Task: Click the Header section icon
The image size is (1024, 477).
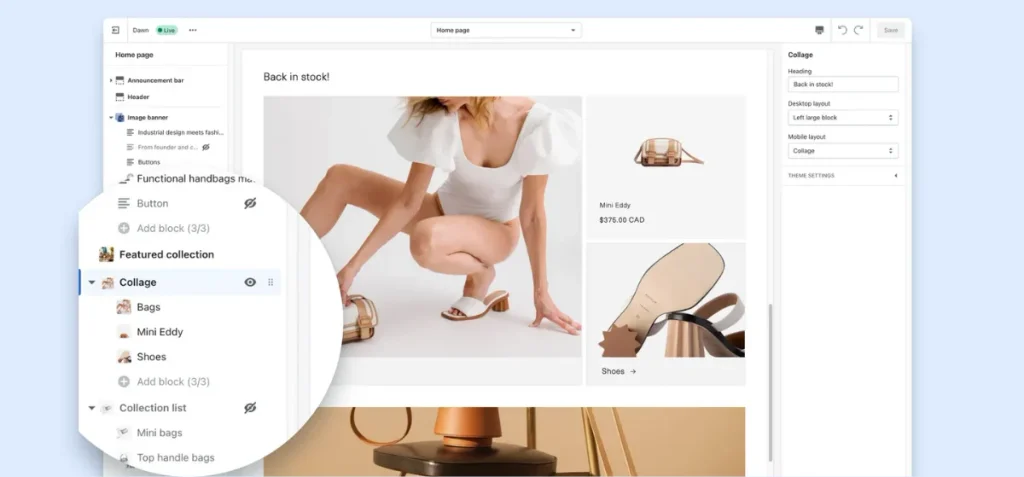Action: click(x=120, y=97)
